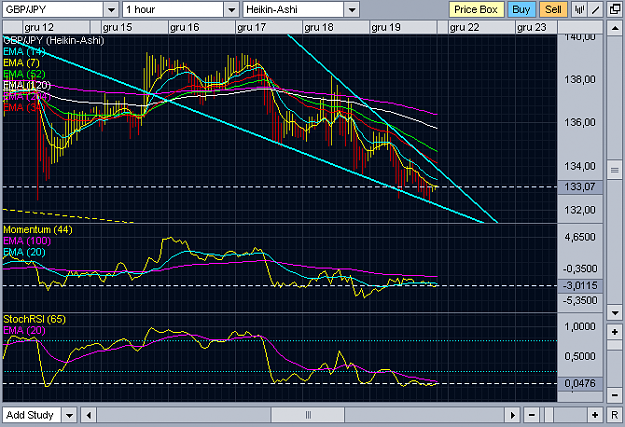Click the gru 19 date header
625x427 pixels.
385,28
